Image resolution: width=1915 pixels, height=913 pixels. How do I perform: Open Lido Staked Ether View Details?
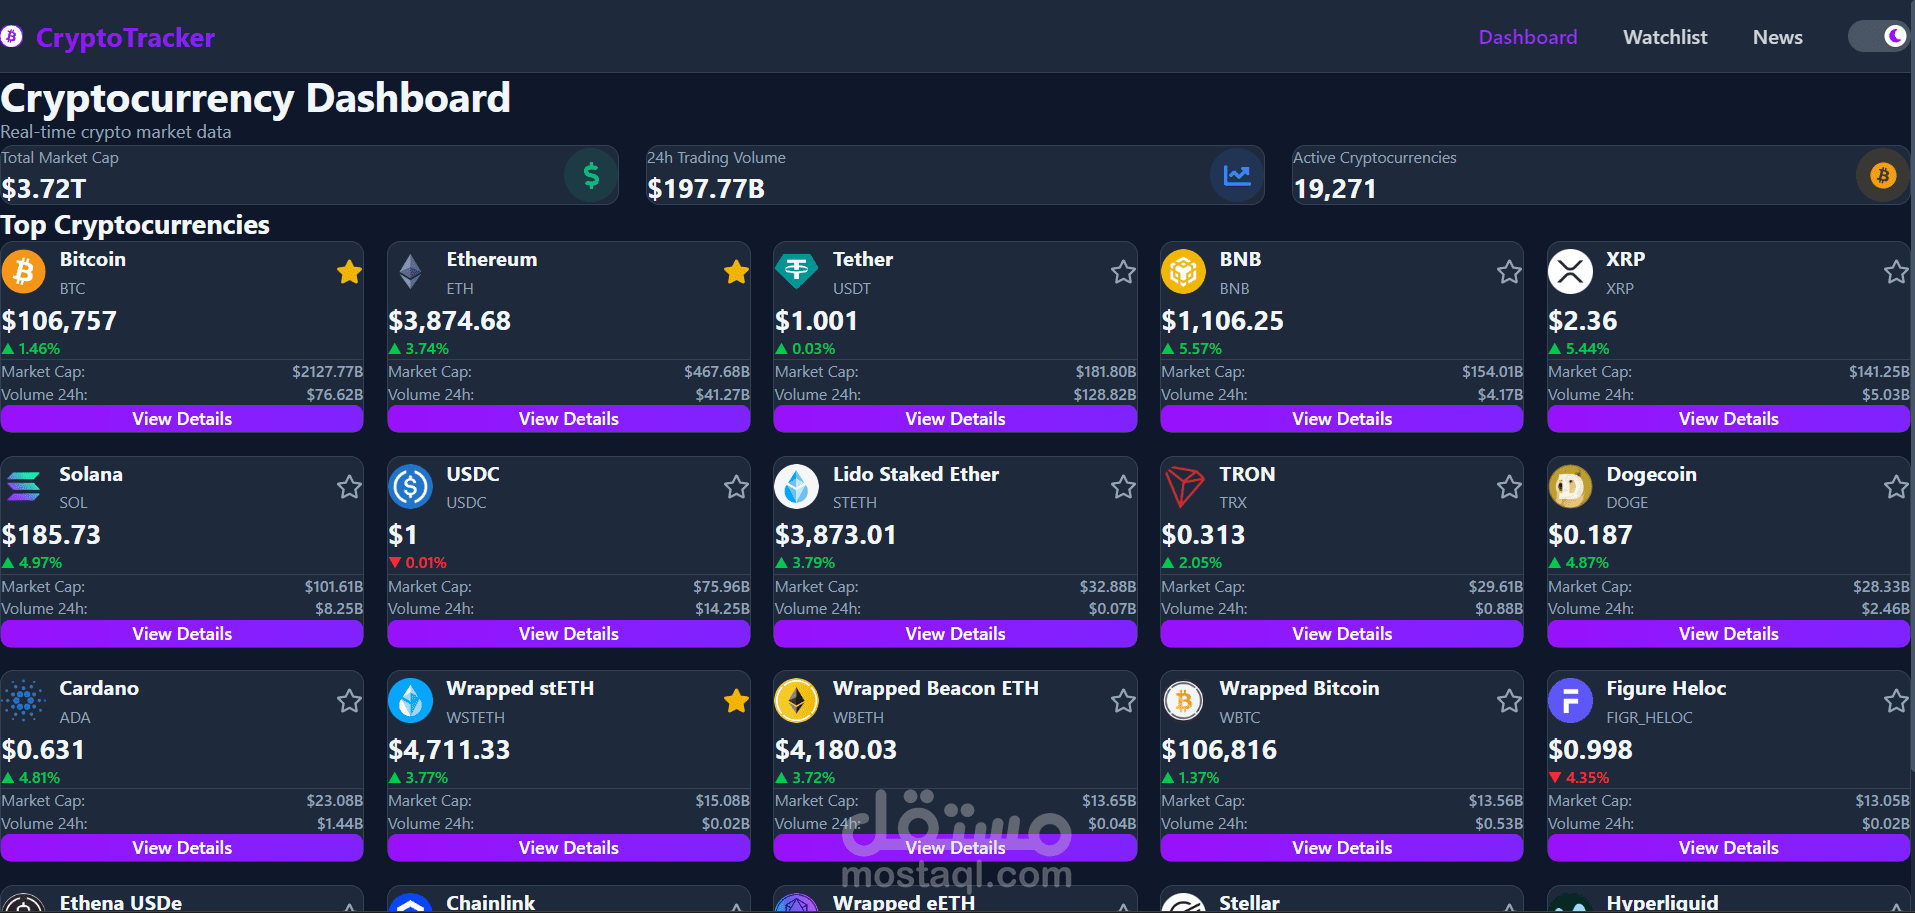click(955, 634)
